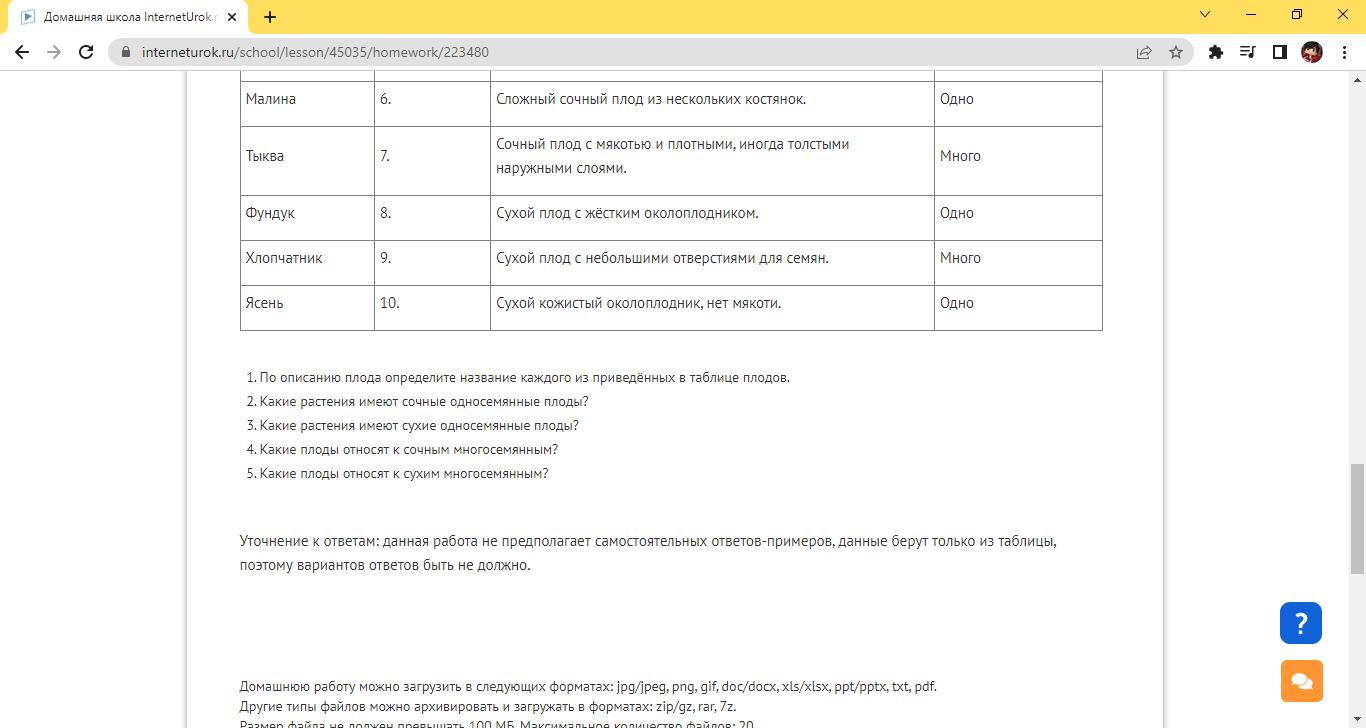Open the Extensions puzzle menu

(x=1216, y=52)
